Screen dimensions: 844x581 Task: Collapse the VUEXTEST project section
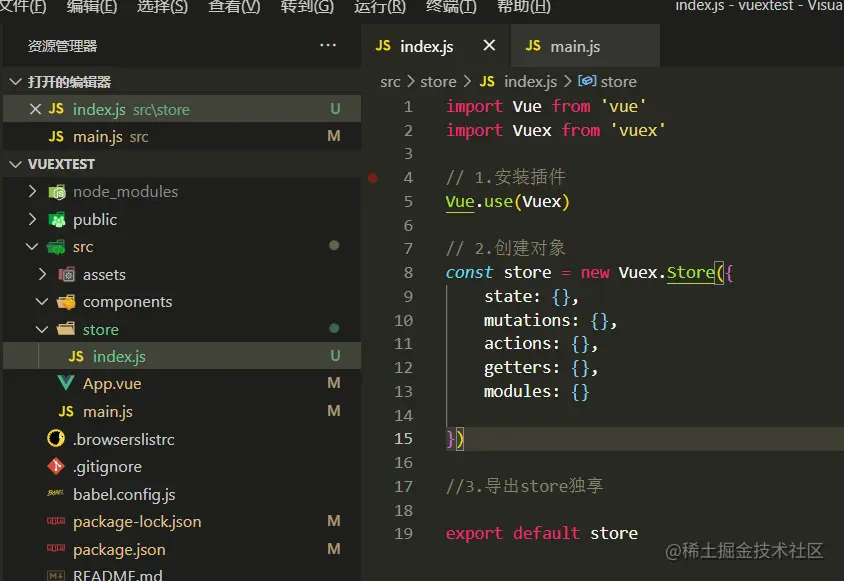[x=16, y=164]
